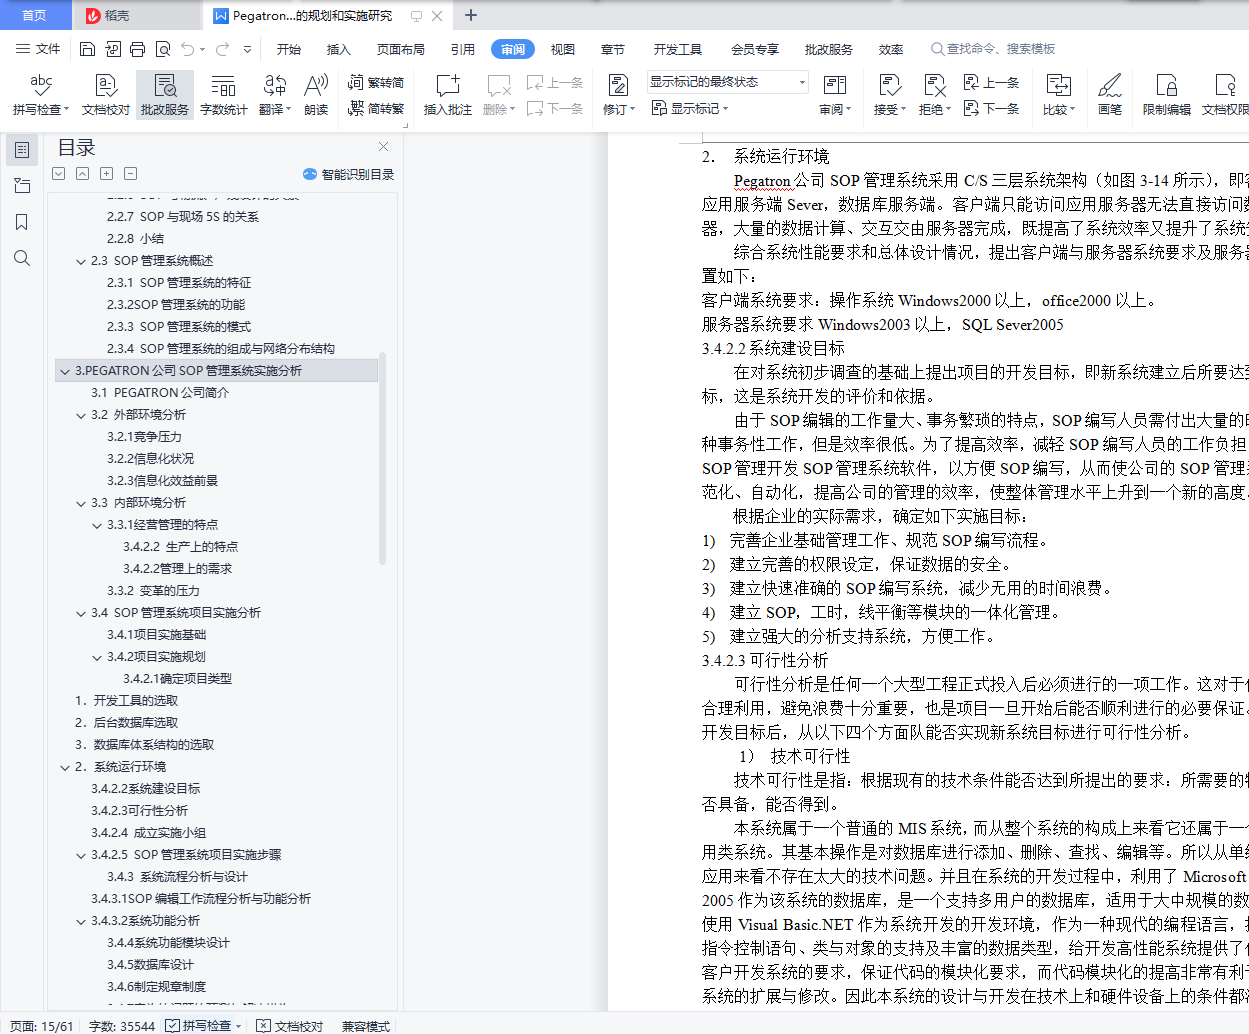Switch to the 页面布局 ribbon tab
This screenshot has width=1249, height=1034.
click(401, 49)
